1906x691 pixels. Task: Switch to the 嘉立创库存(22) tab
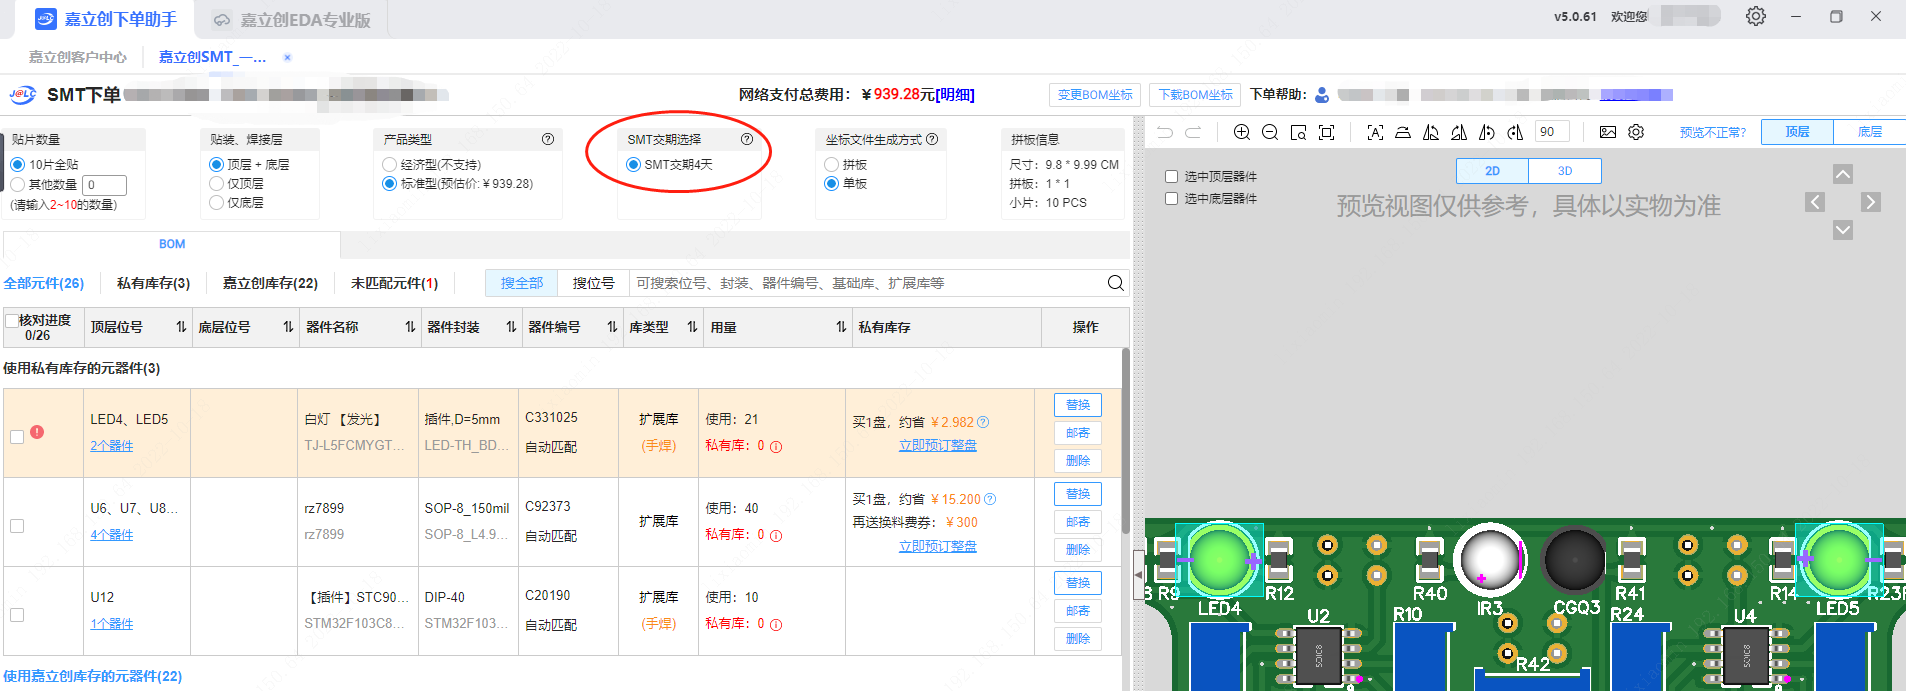coord(270,284)
